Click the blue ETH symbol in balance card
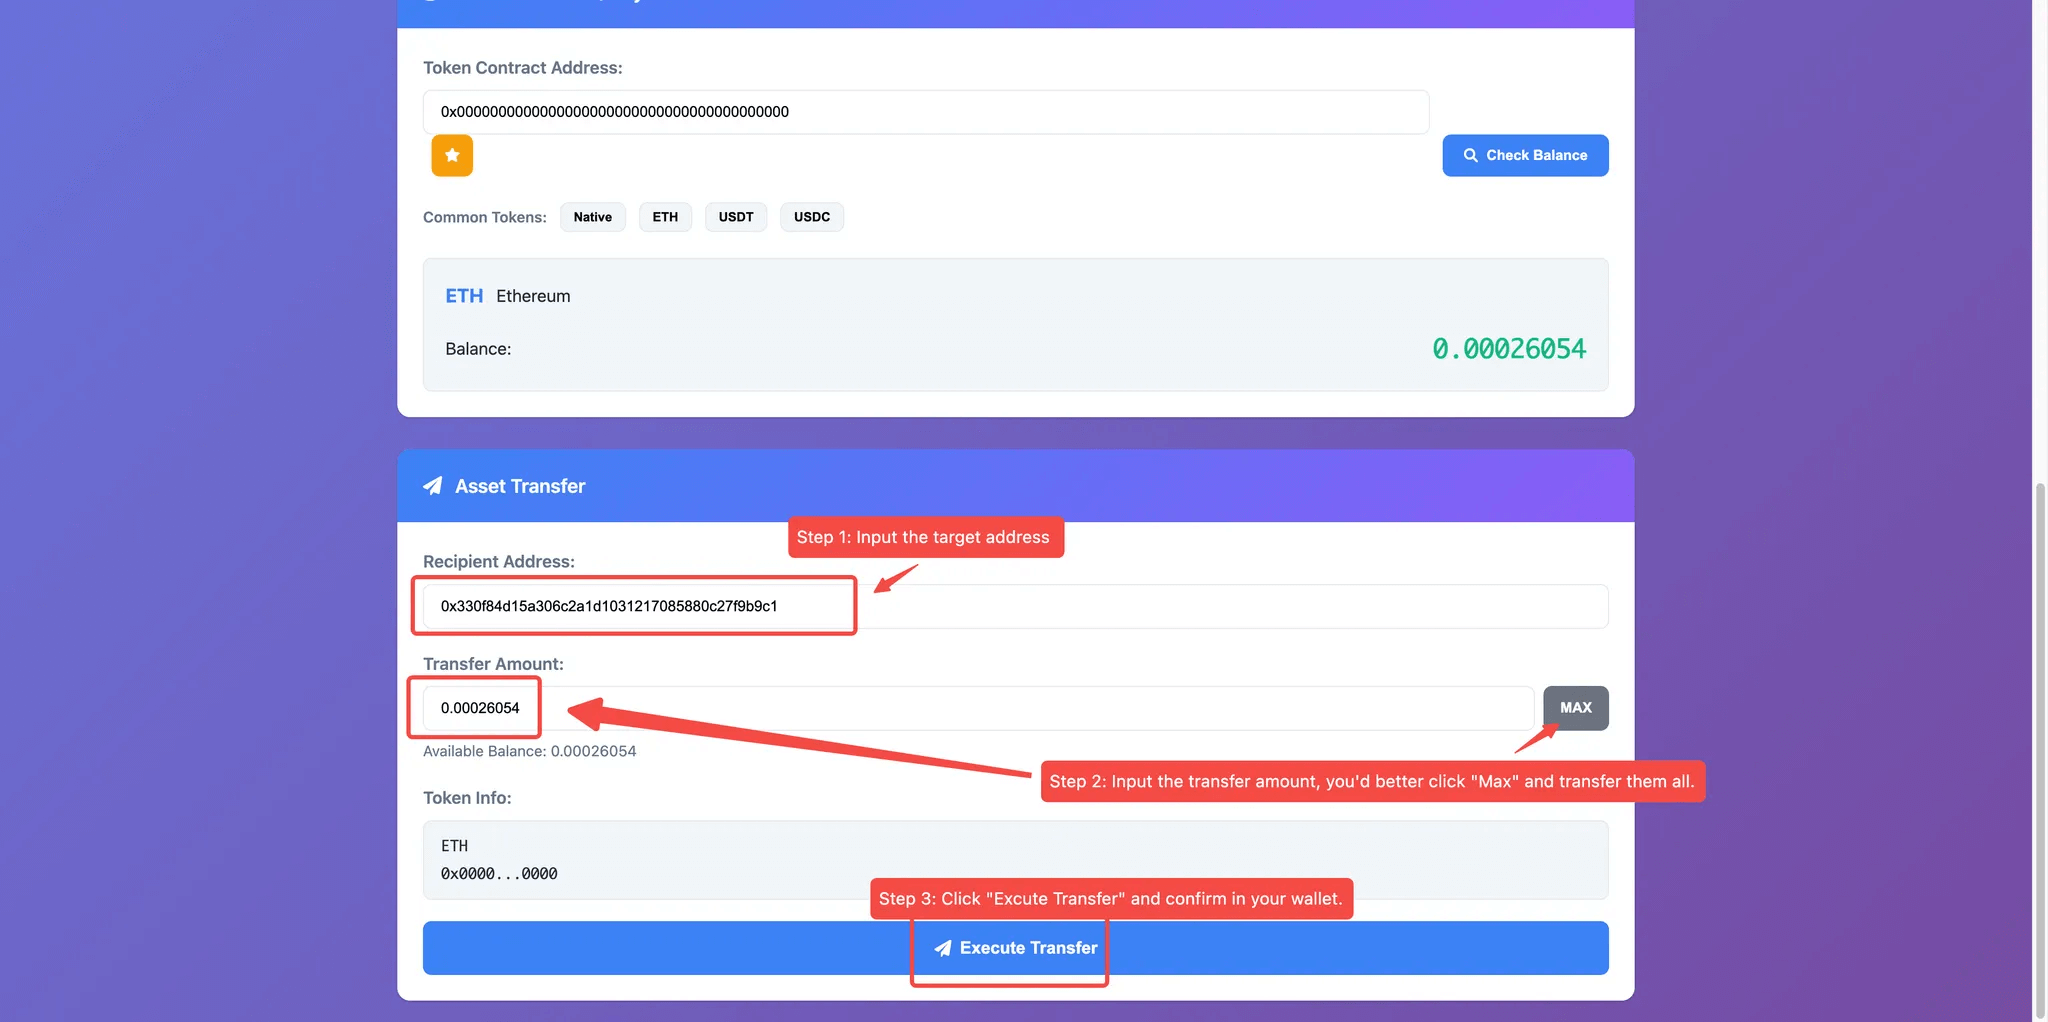The image size is (2048, 1022). click(x=464, y=296)
